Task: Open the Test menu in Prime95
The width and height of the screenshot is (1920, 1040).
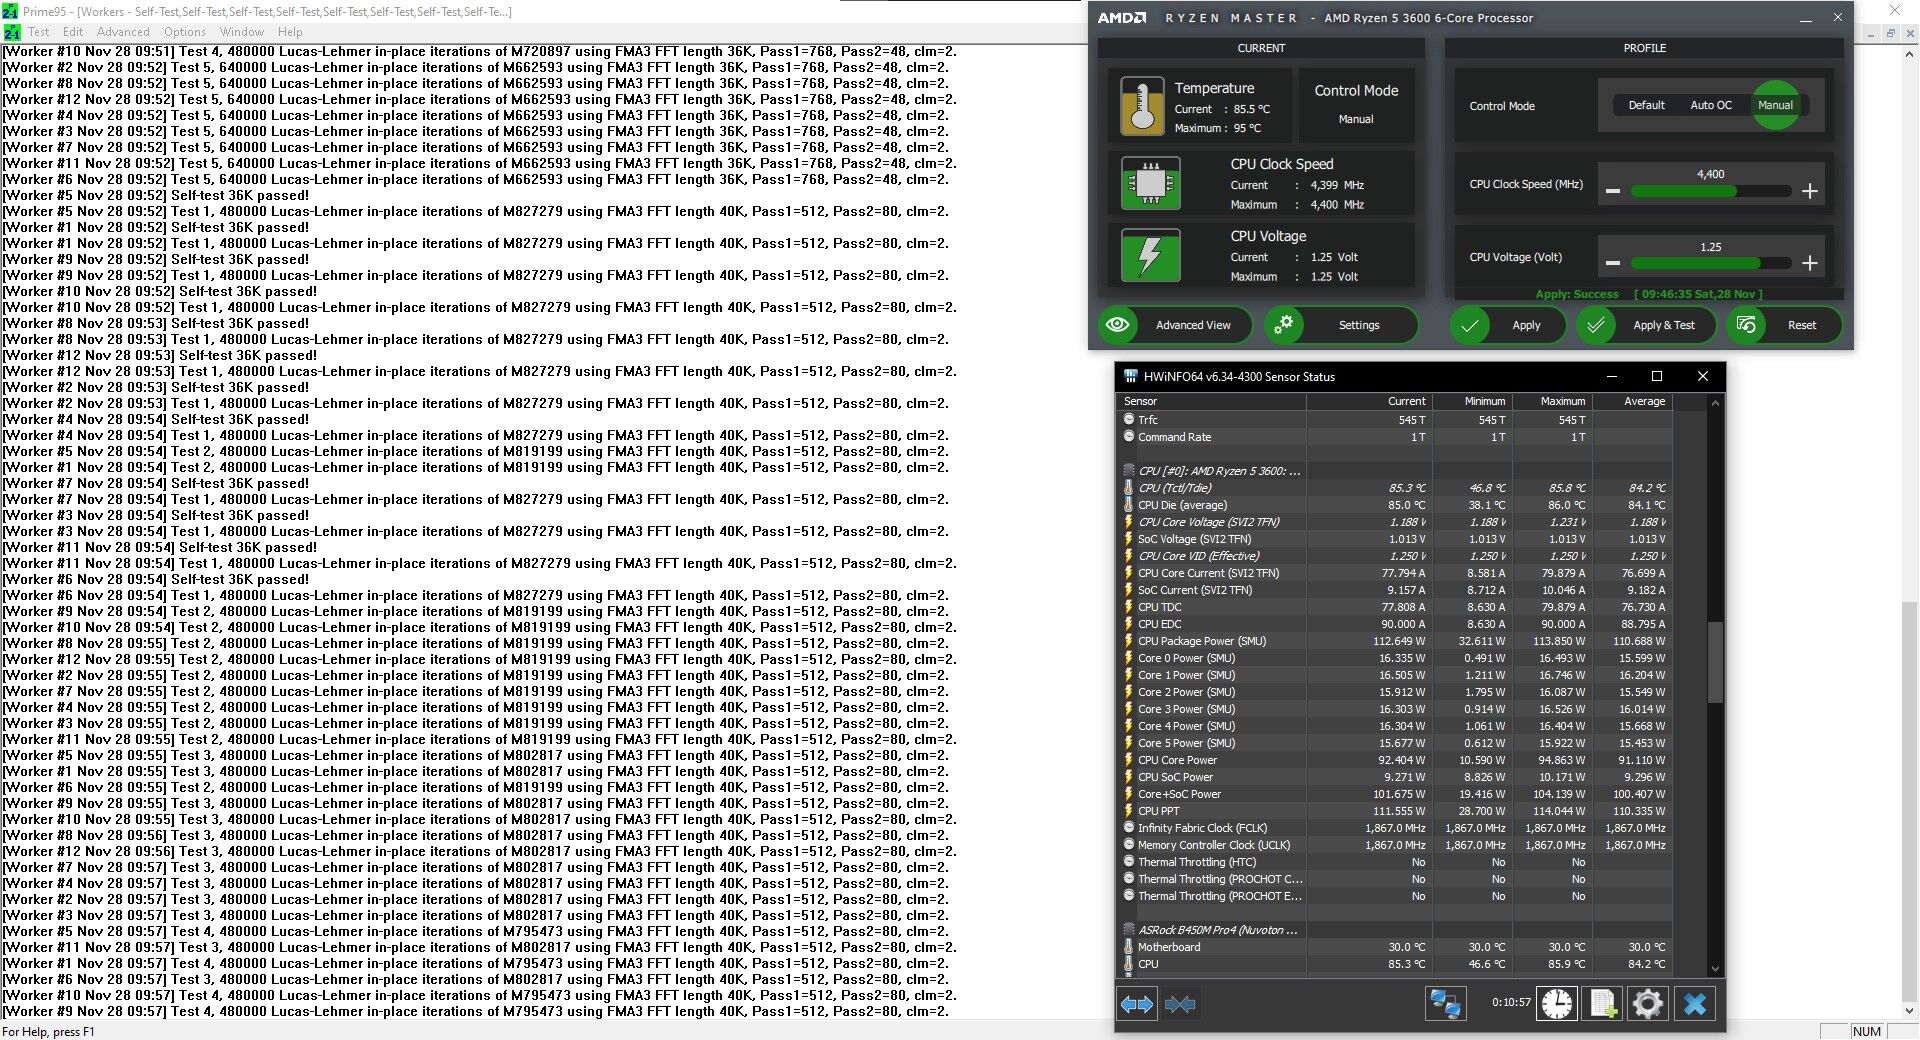Action: point(38,32)
